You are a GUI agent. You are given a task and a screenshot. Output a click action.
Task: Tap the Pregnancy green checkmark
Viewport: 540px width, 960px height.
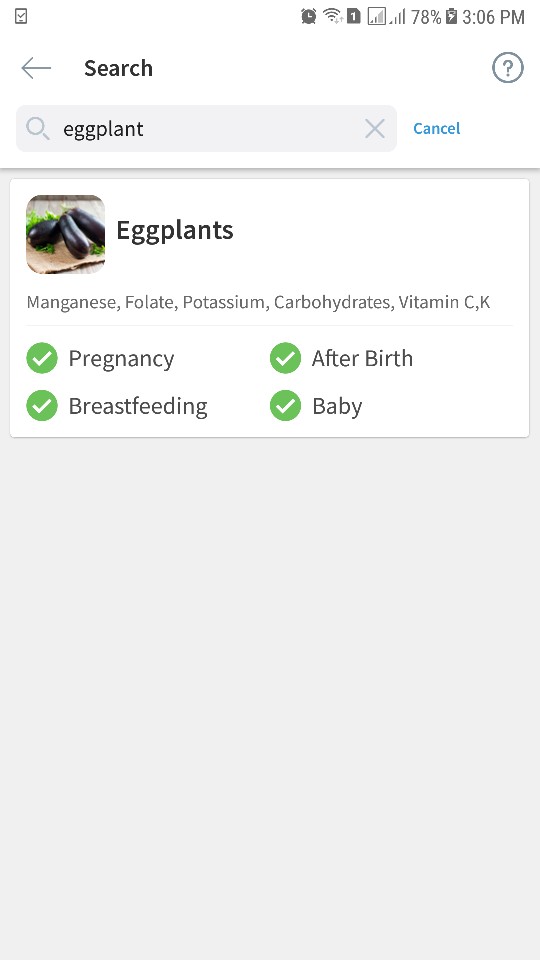[42, 358]
